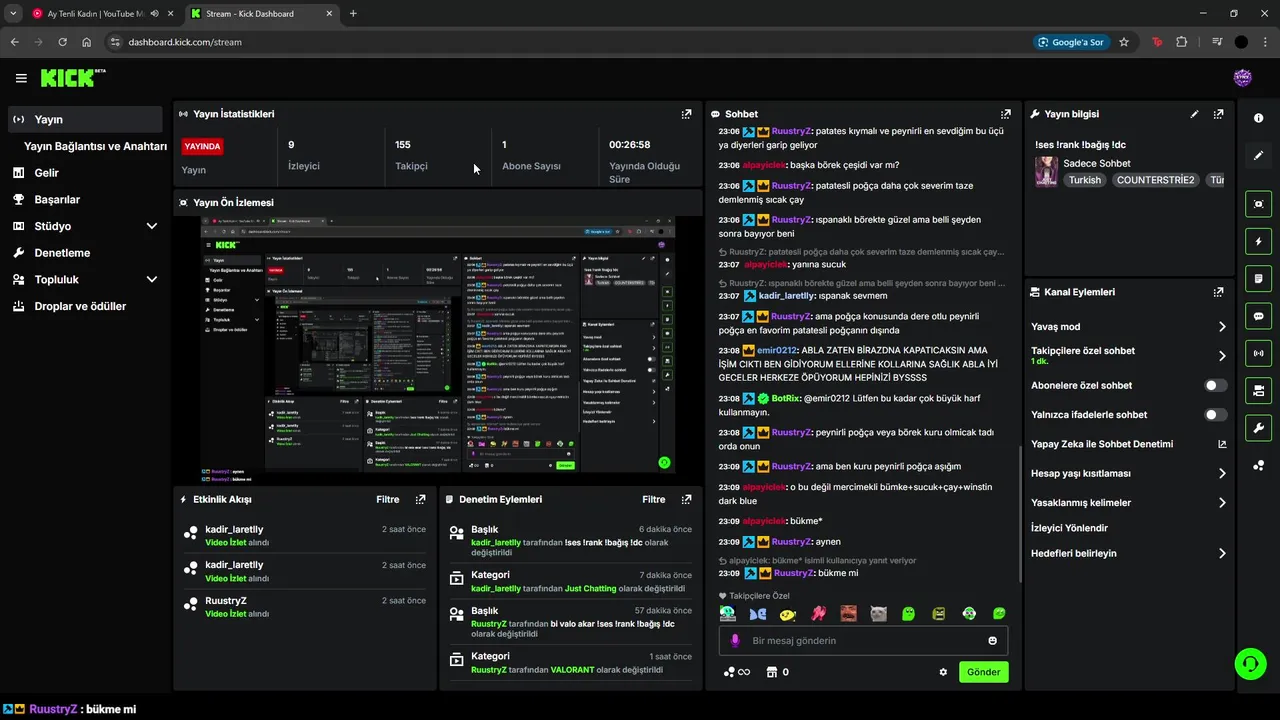Open the emoji picker in chat input

992,640
